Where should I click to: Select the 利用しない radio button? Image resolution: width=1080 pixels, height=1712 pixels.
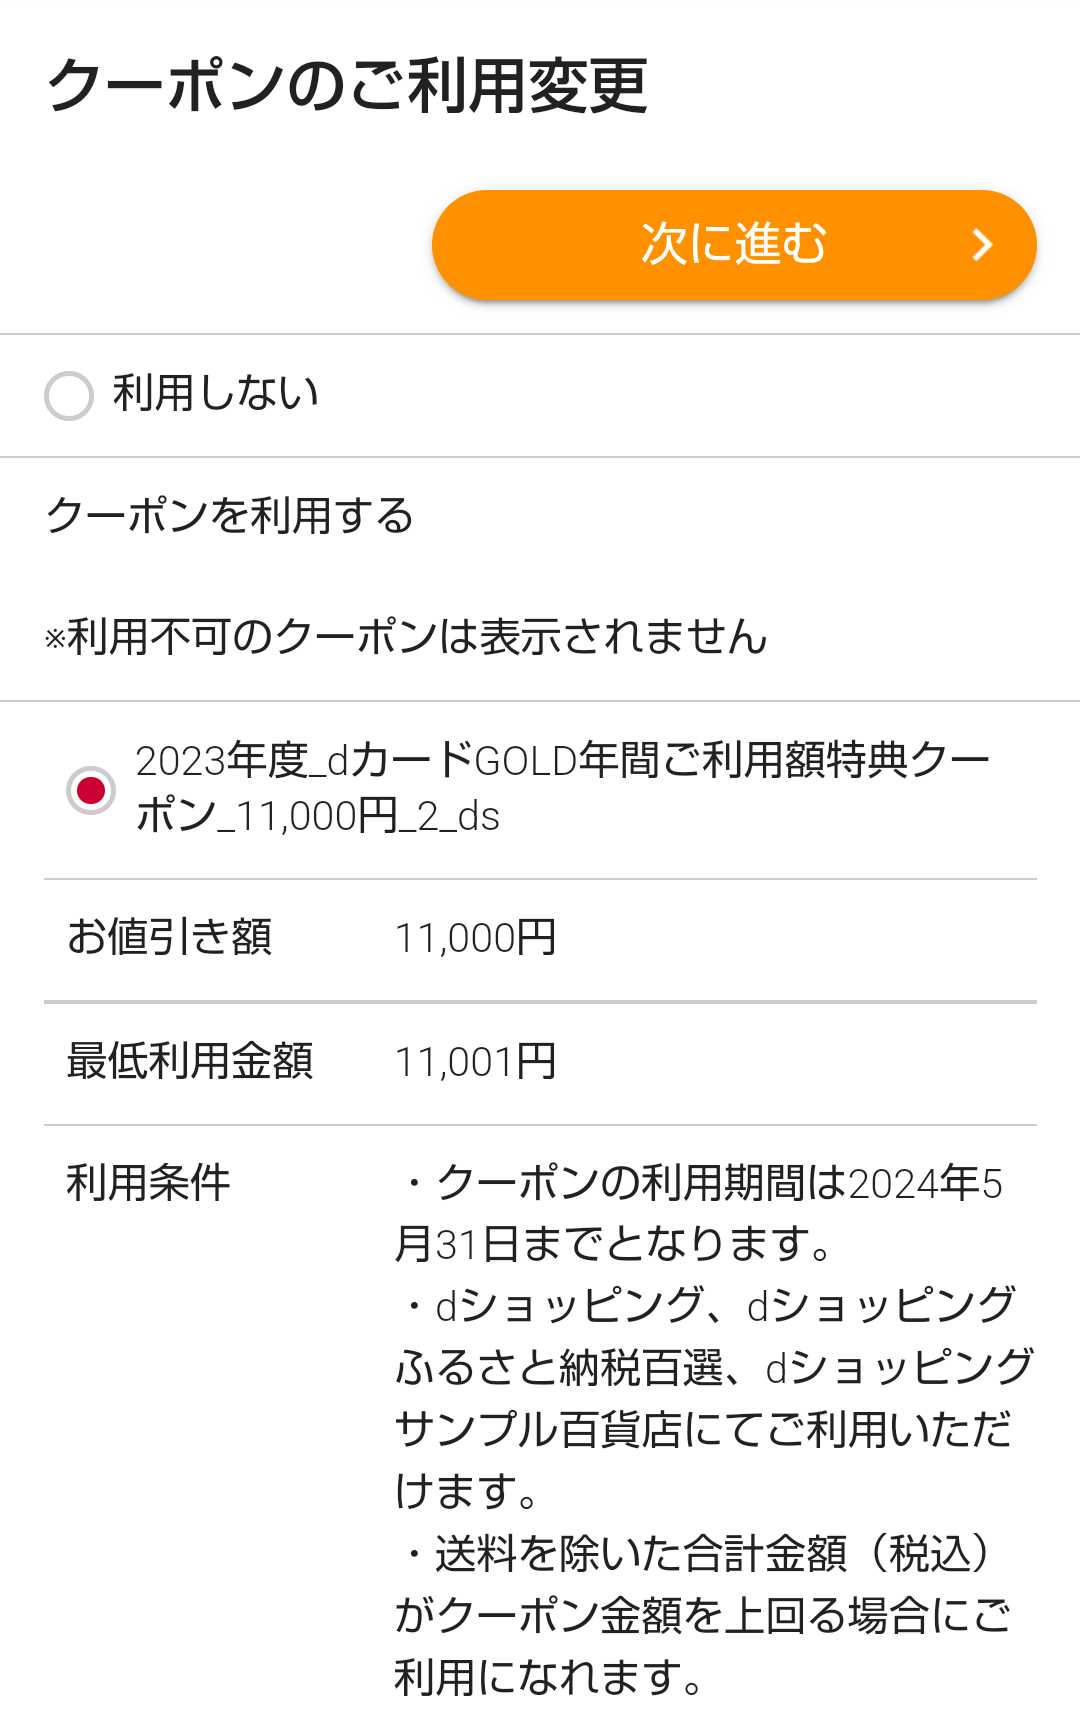[x=69, y=396]
